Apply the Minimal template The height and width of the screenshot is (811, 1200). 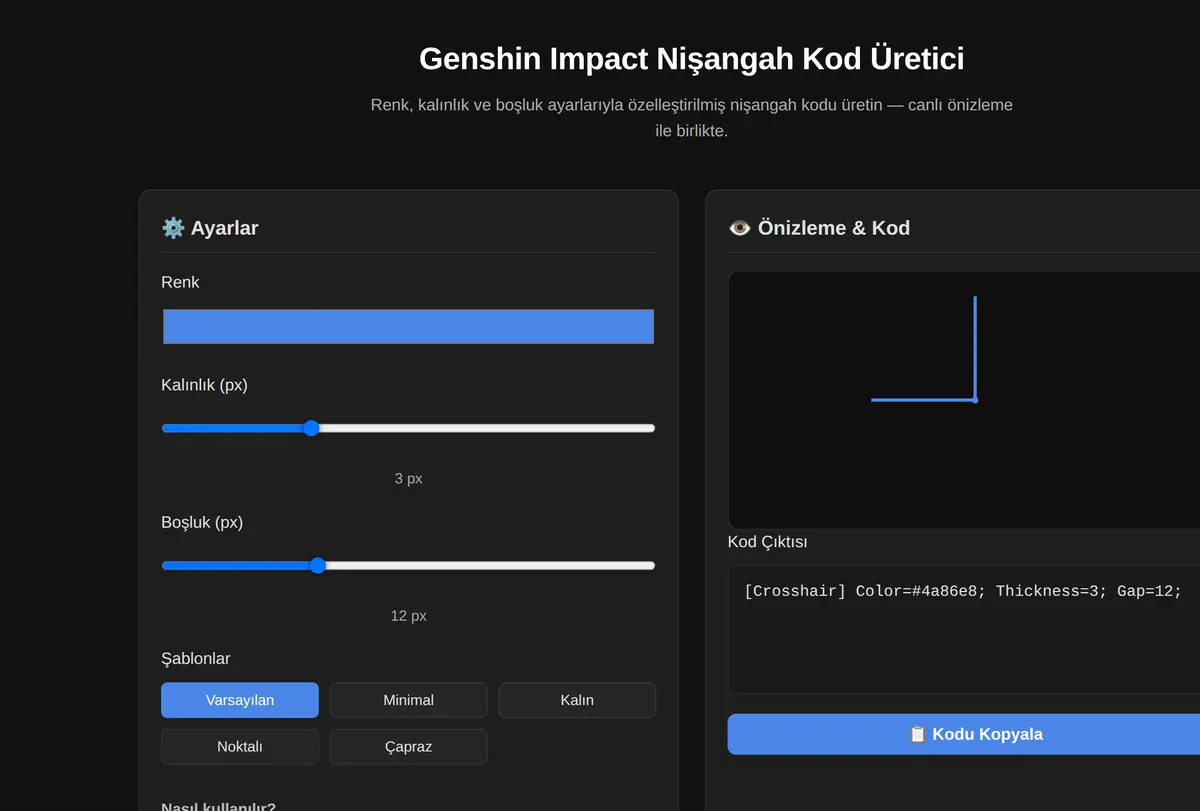pyautogui.click(x=408, y=700)
